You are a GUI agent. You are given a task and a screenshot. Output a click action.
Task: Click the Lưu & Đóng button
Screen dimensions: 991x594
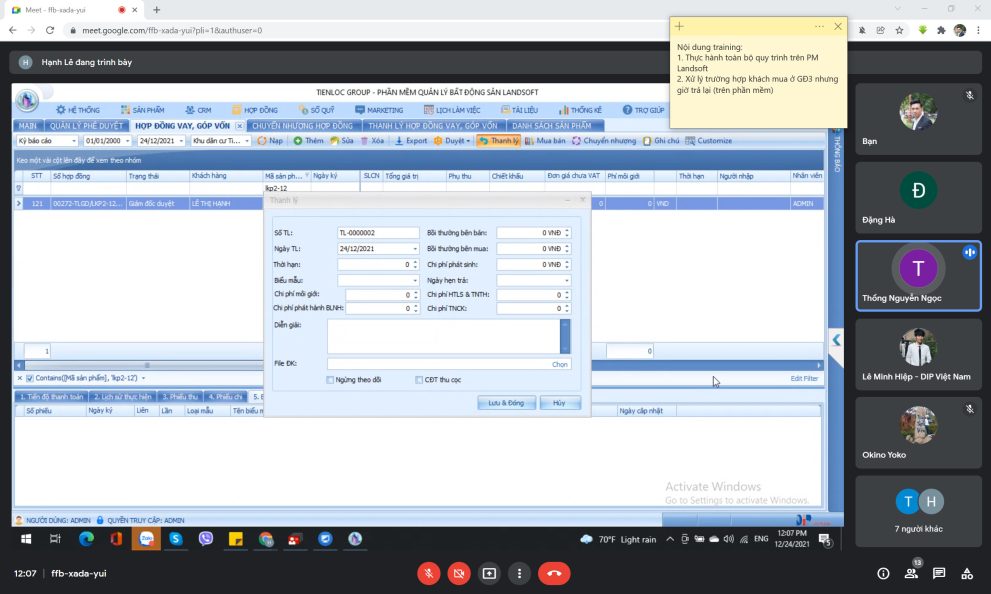[x=506, y=403]
